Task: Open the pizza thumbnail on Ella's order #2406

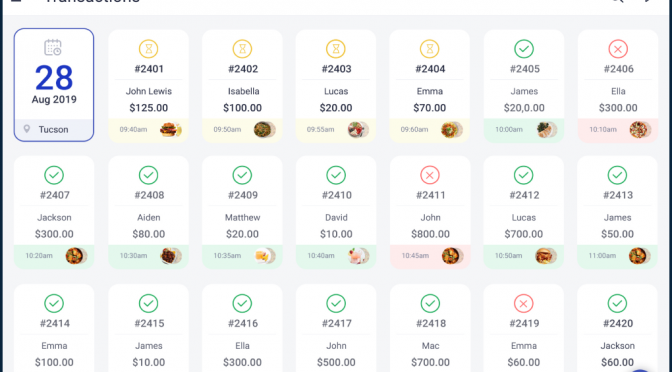Action: 640,129
